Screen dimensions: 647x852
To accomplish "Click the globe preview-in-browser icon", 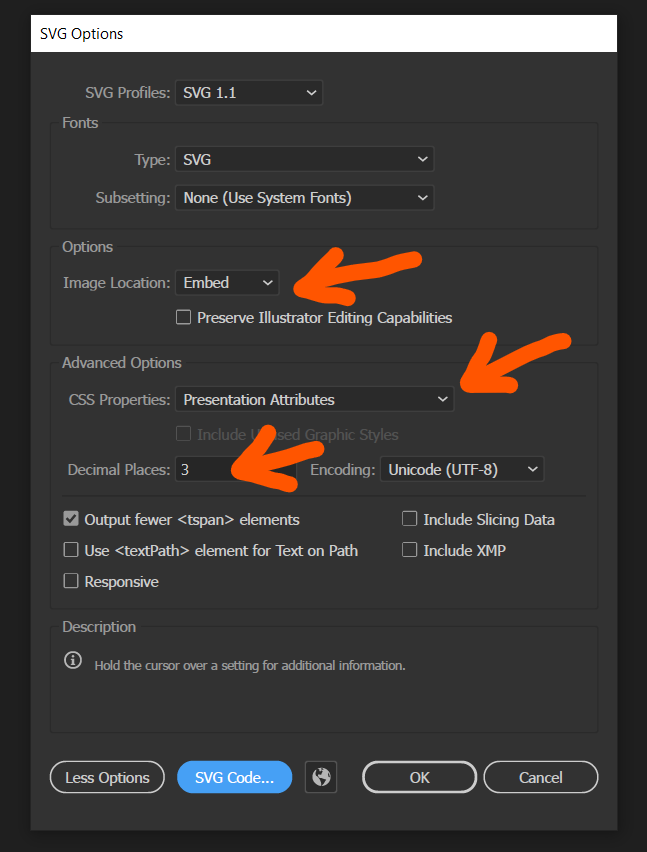I will 322,777.
